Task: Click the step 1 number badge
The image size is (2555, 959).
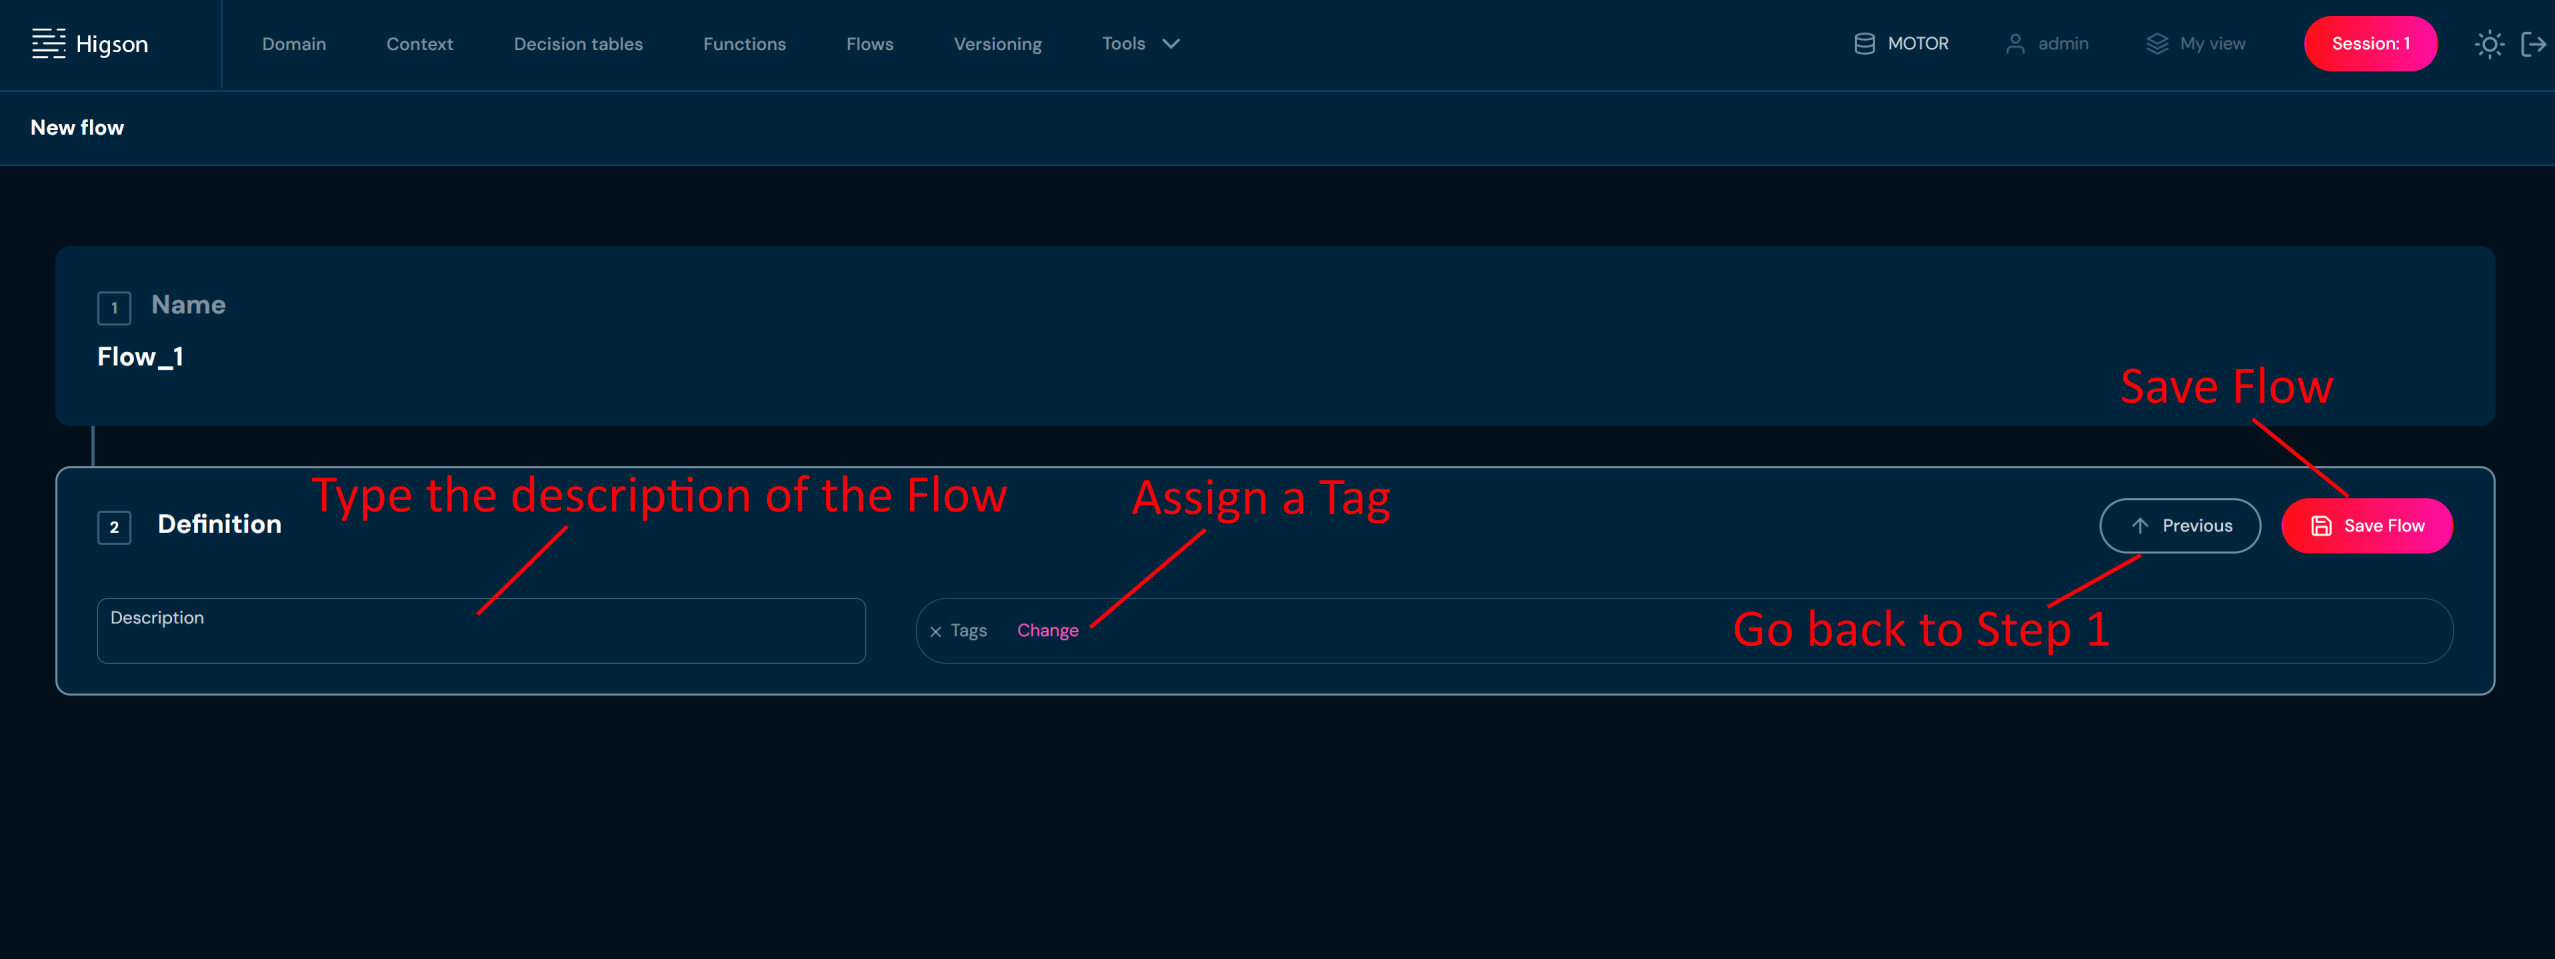Action: [114, 308]
